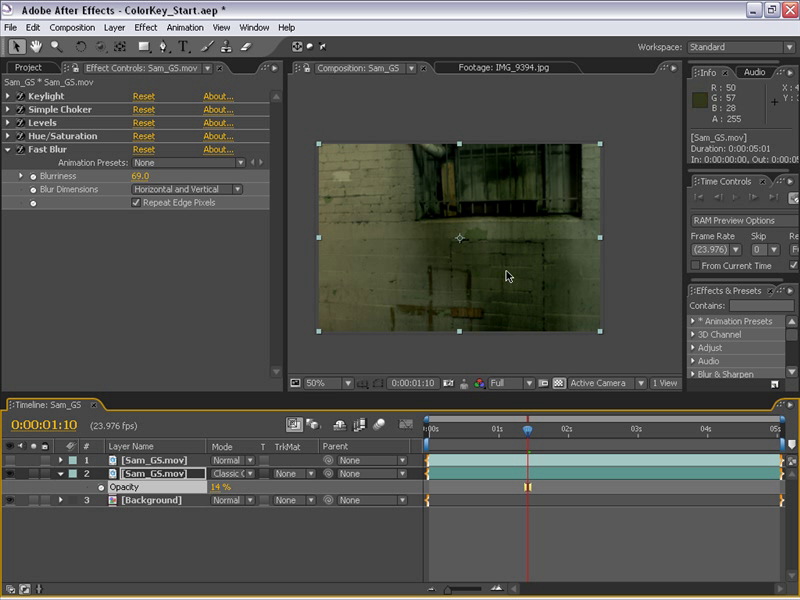
Task: Click the dark green color swatch in Info
Action: pos(700,99)
